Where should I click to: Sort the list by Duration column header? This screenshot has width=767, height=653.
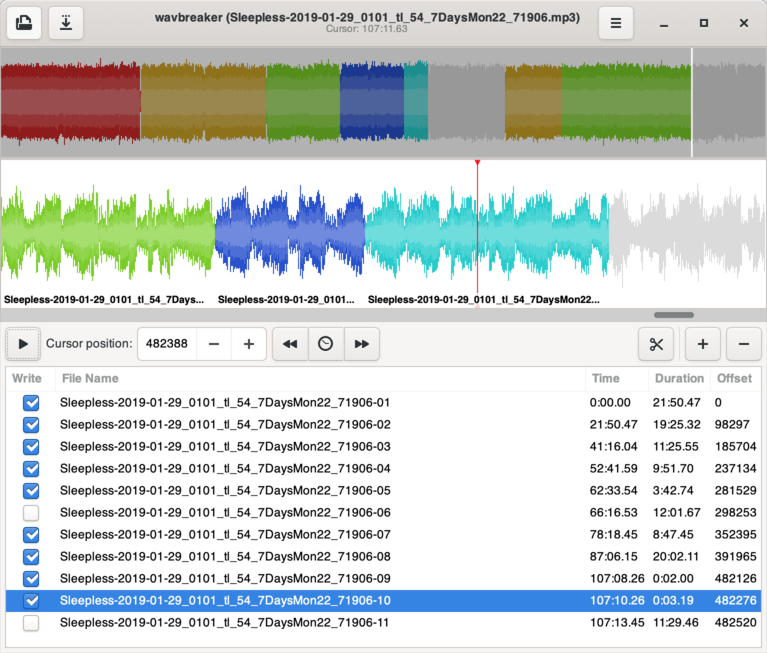(679, 379)
